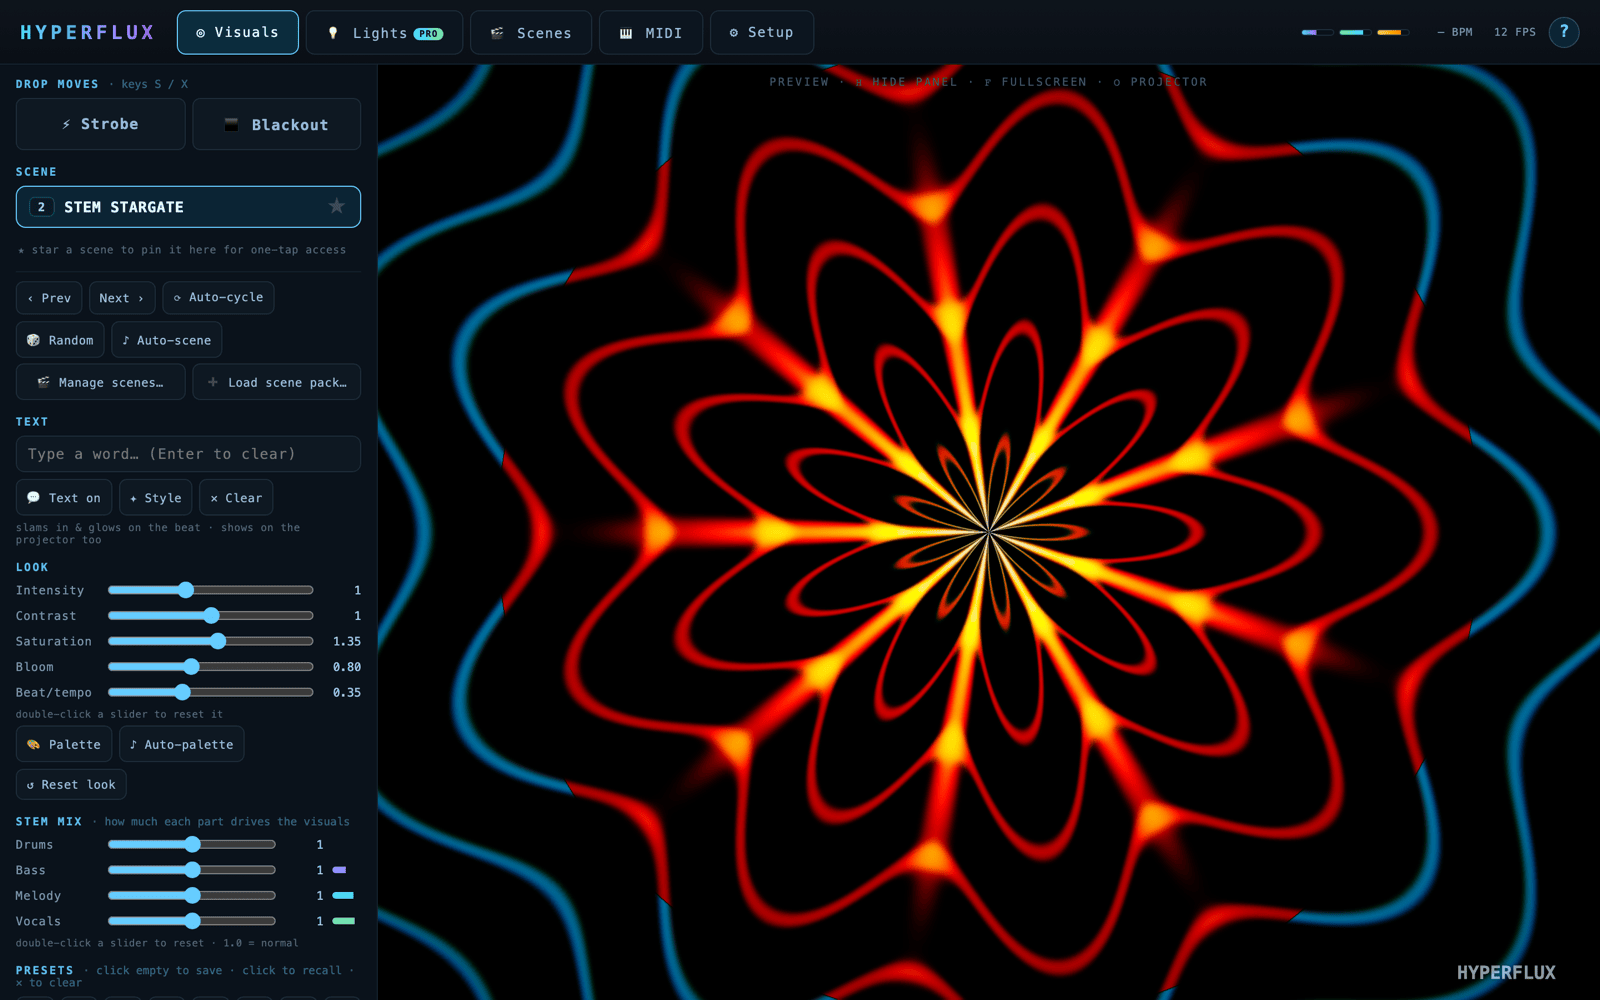Pick a Random scene
1600x1000 pixels.
[x=60, y=340]
